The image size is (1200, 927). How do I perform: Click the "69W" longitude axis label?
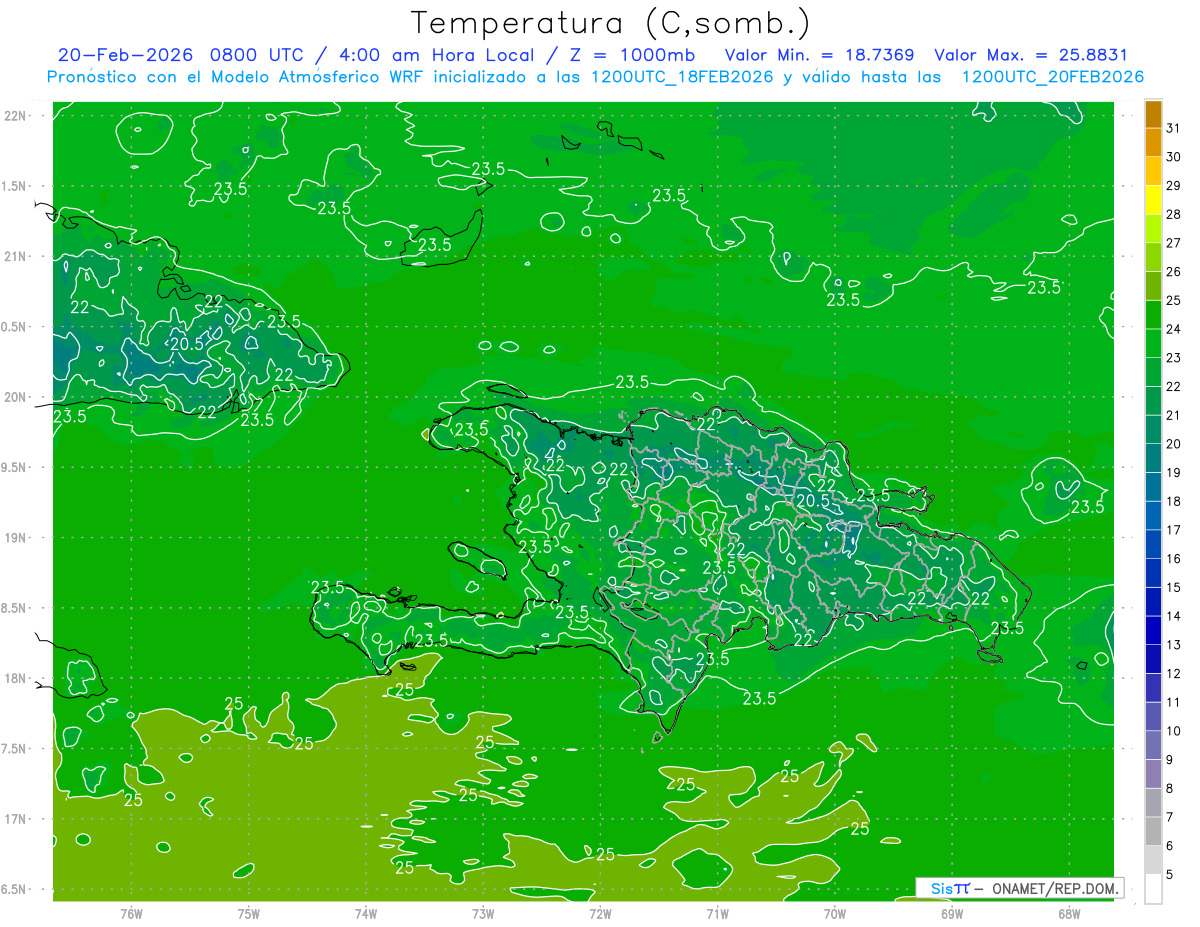coord(952,914)
